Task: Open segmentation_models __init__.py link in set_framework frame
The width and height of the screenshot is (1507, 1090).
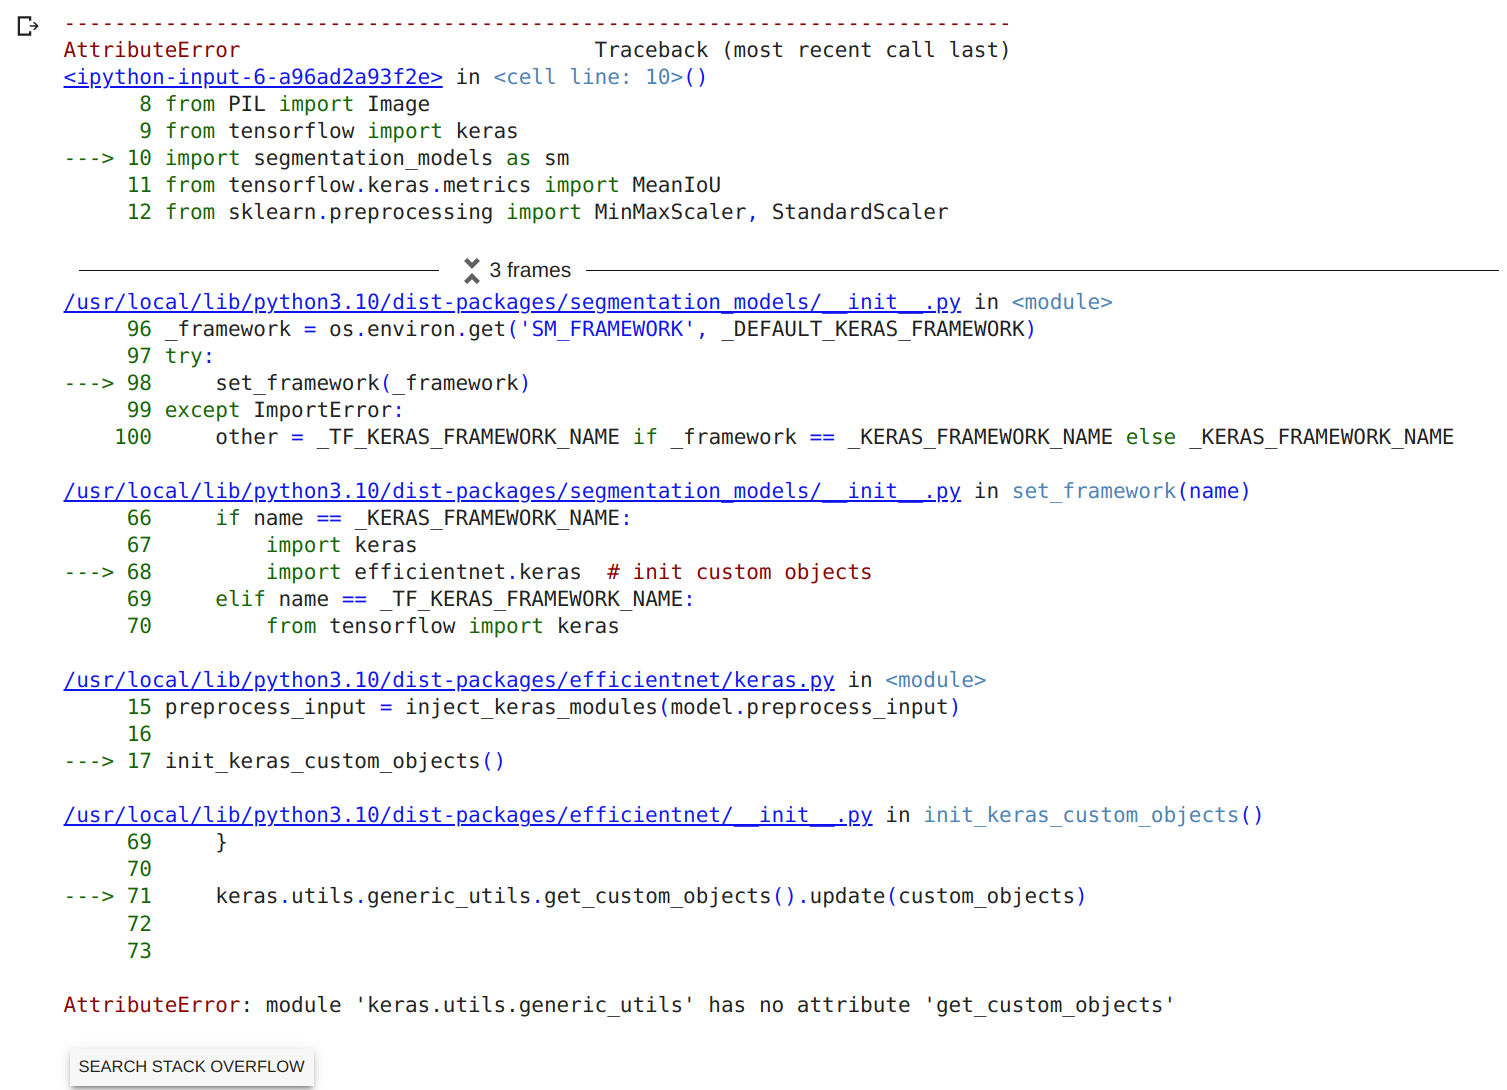Action: (512, 491)
